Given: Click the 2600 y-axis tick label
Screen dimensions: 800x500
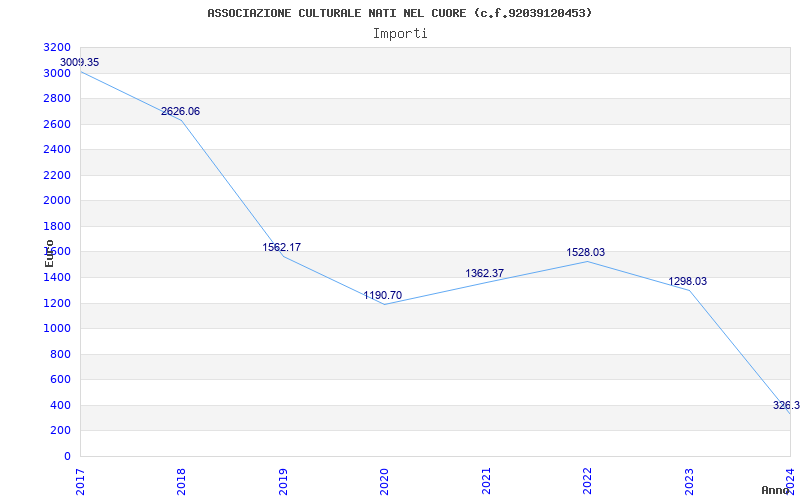Looking at the screenshot, I should tap(57, 124).
